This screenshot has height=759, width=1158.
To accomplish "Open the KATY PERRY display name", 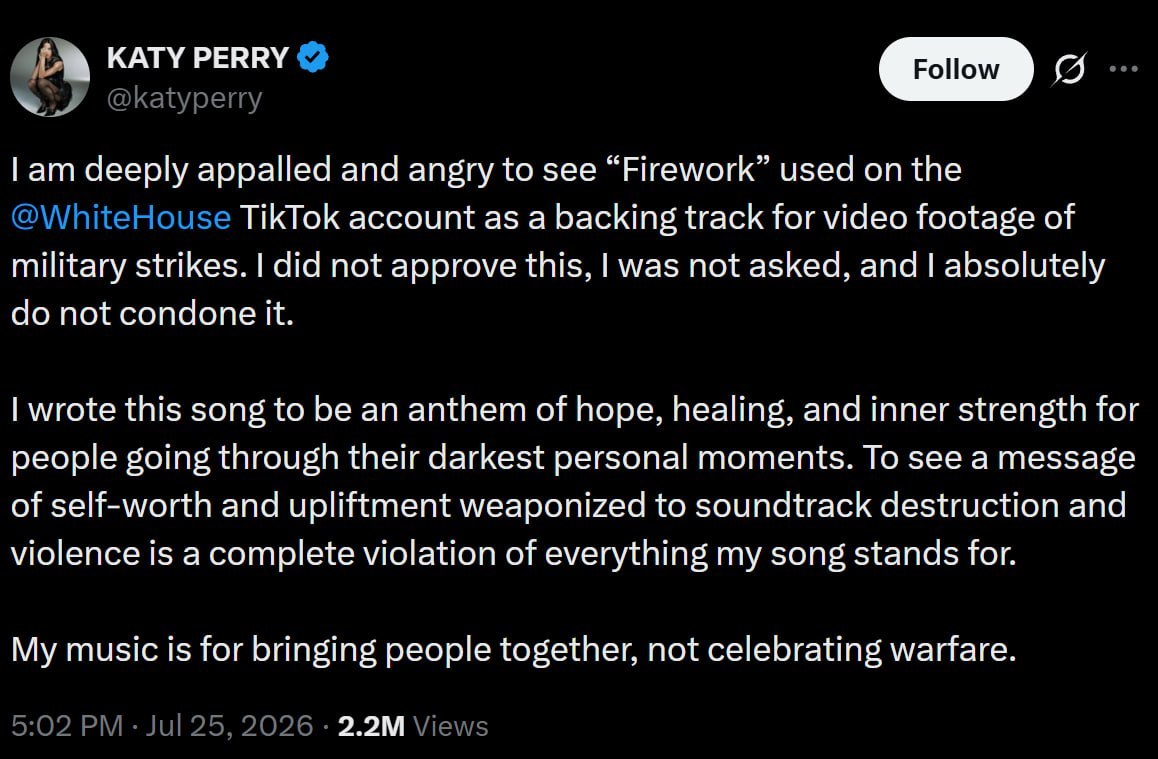I will (198, 58).
